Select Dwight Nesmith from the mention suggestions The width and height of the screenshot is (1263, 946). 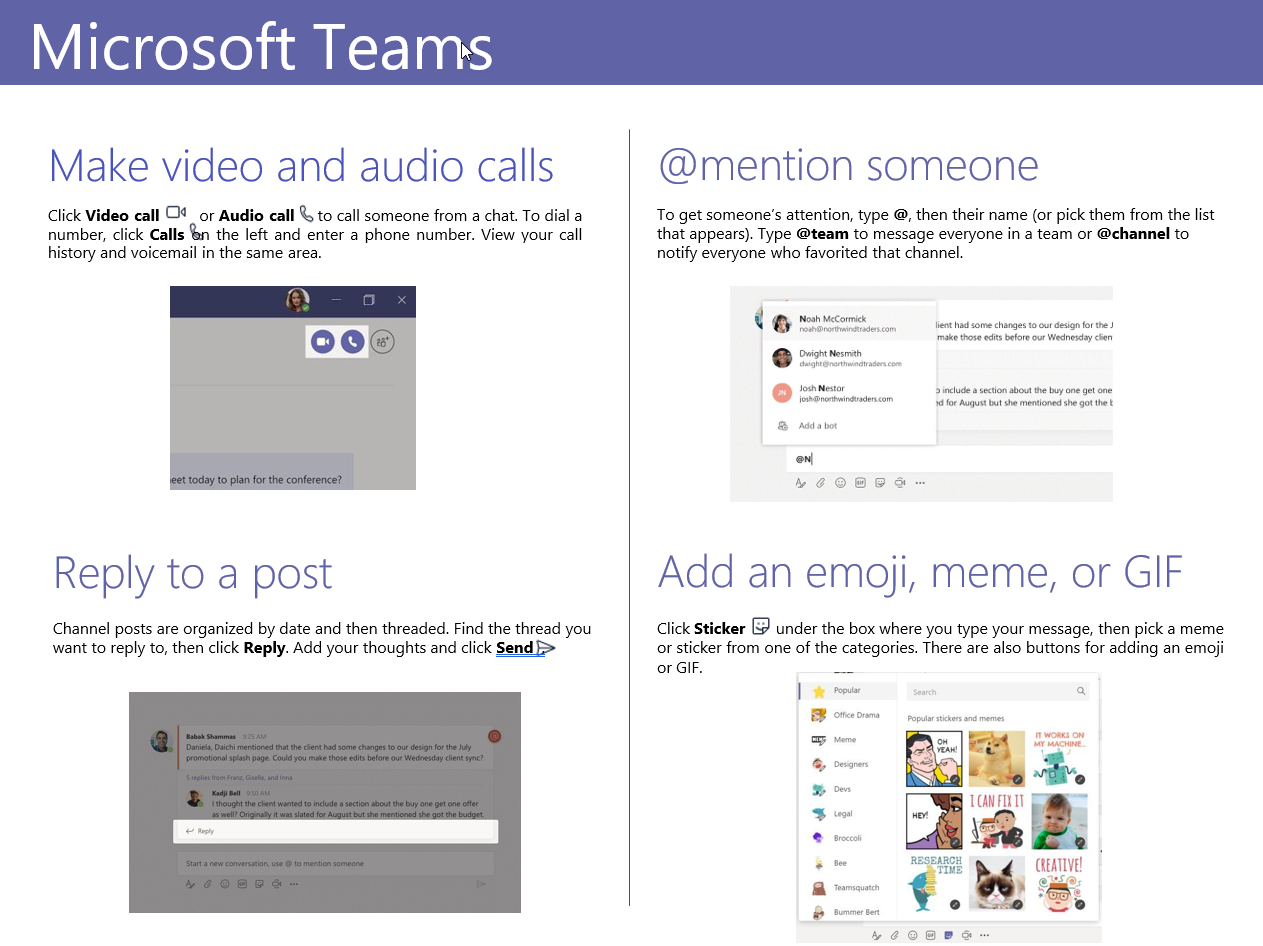[848, 358]
